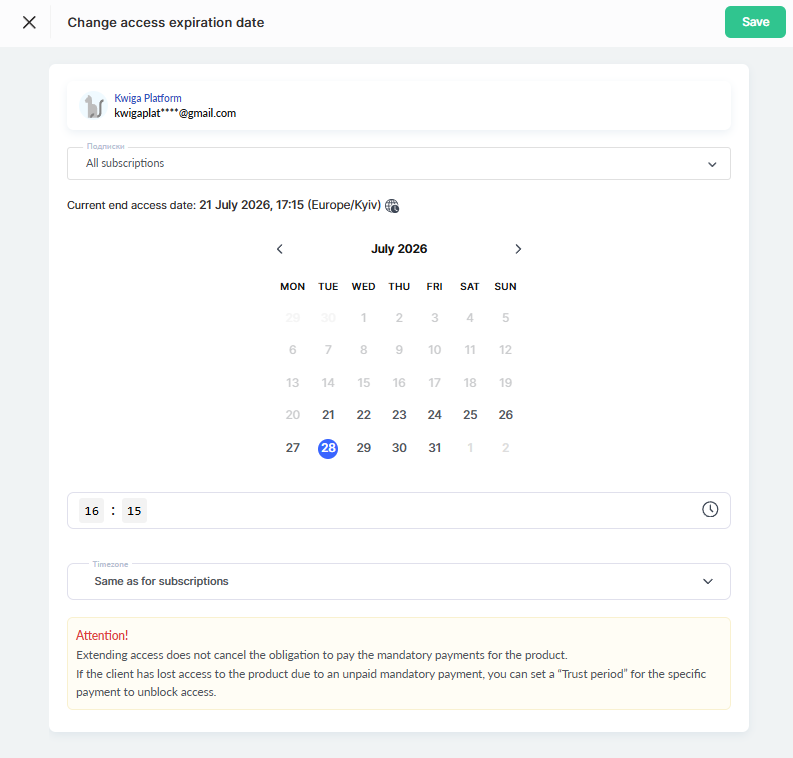Click the All subscriptions chevron arrow

pyautogui.click(x=712, y=164)
